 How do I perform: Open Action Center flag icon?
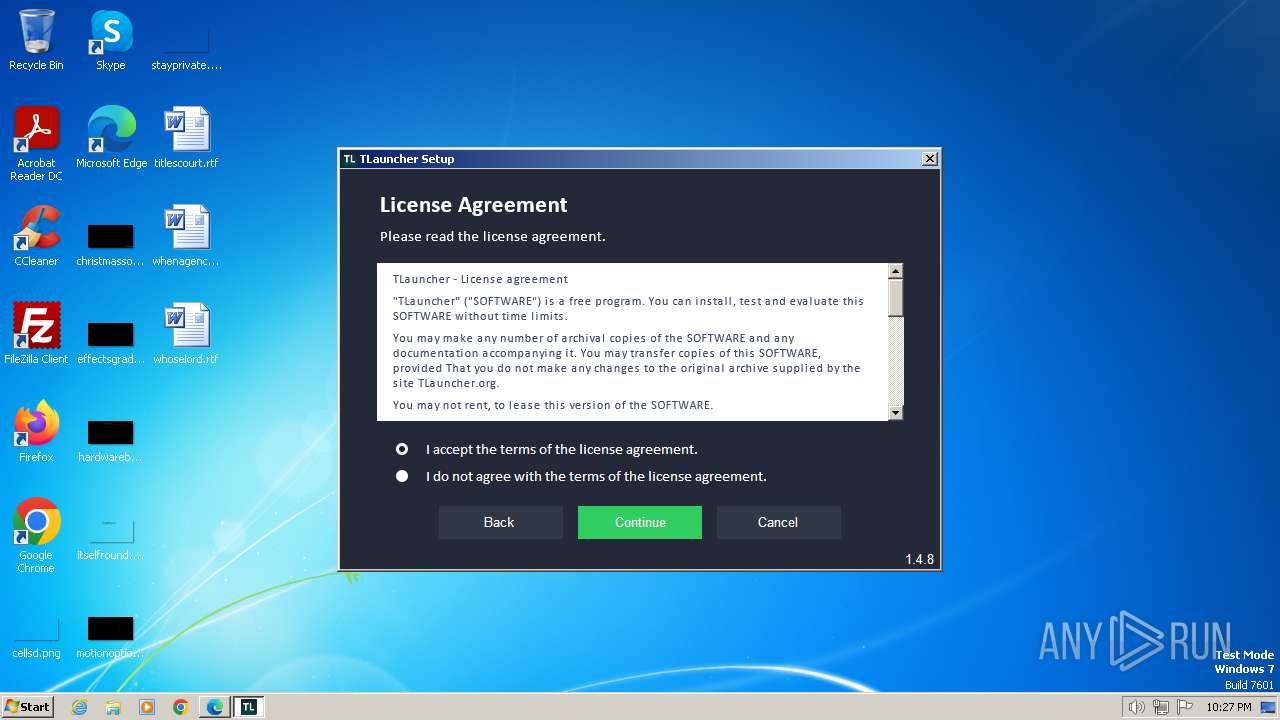[x=1185, y=707]
